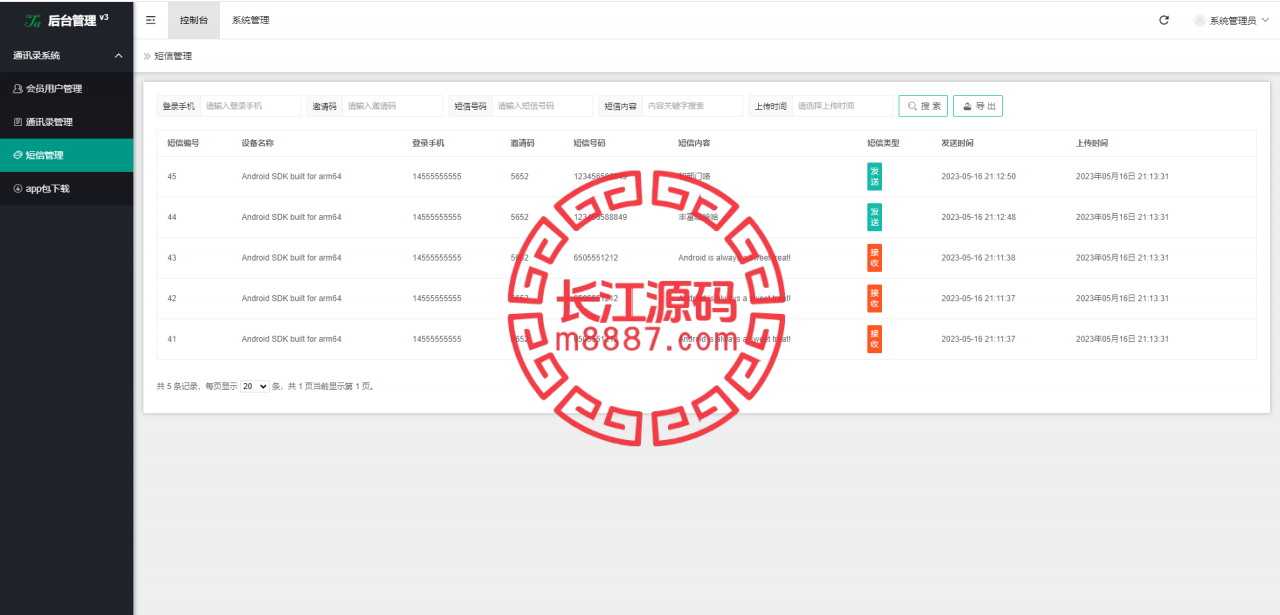This screenshot has width=1280, height=615.
Task: Open the page size dropdown showing 20
Action: 255,386
